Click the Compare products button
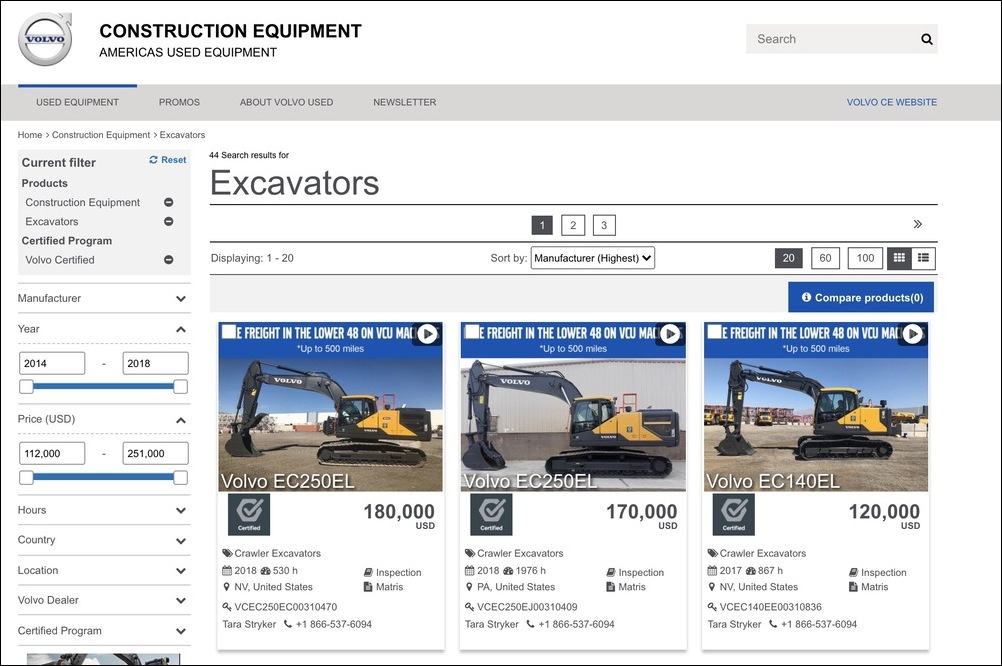The width and height of the screenshot is (1002, 666). tap(861, 297)
